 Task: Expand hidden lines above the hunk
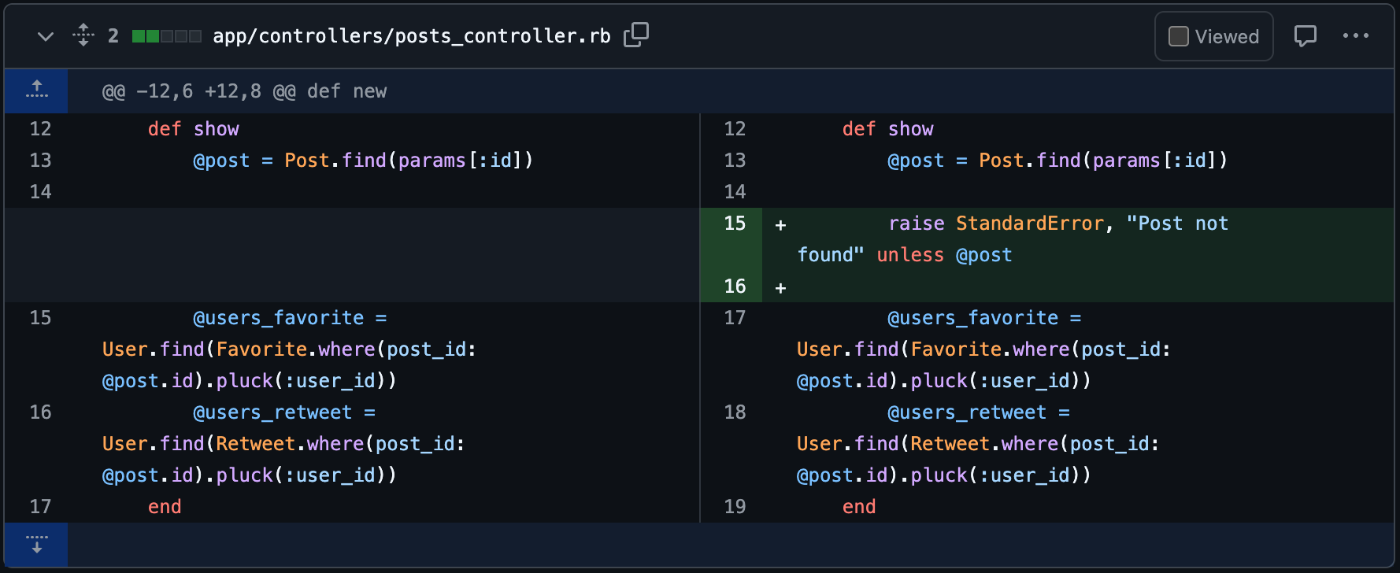point(36,91)
